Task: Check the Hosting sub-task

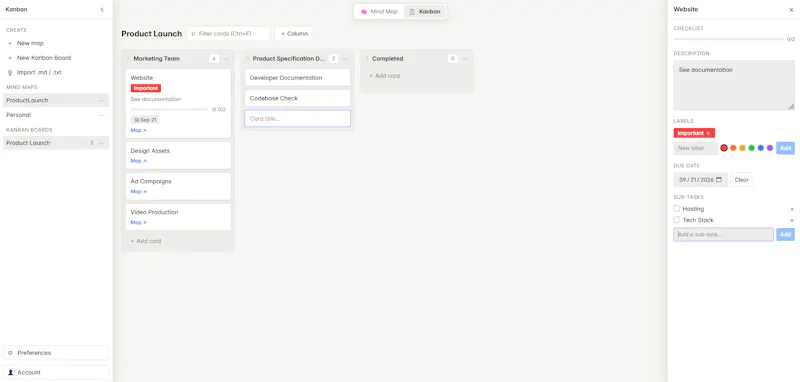Action: (677, 209)
